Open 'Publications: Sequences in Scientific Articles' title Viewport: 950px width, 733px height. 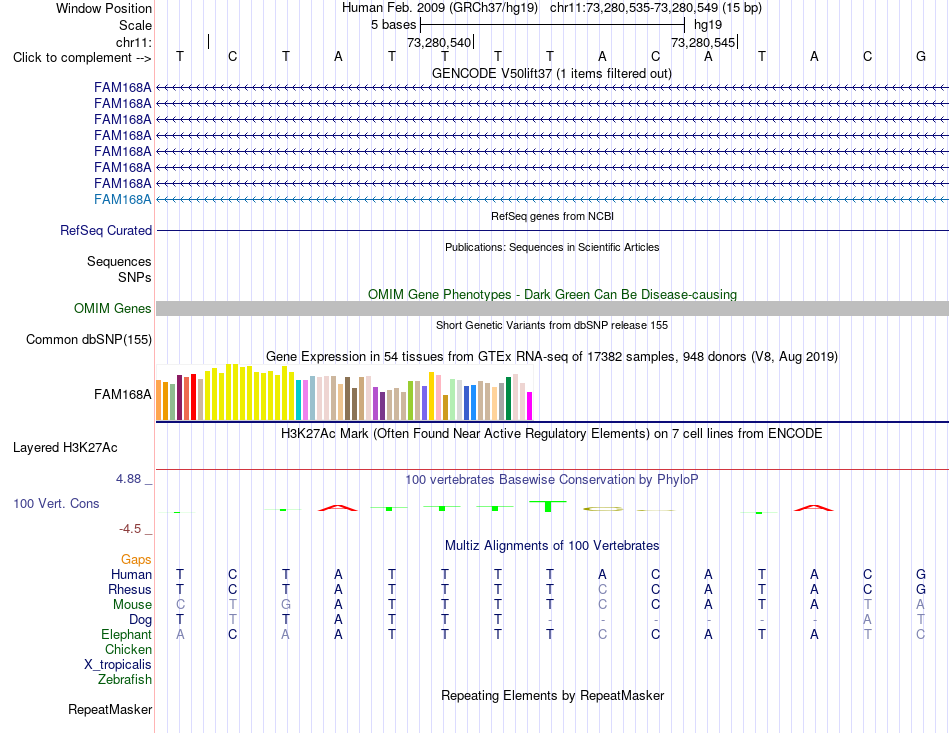coord(552,247)
